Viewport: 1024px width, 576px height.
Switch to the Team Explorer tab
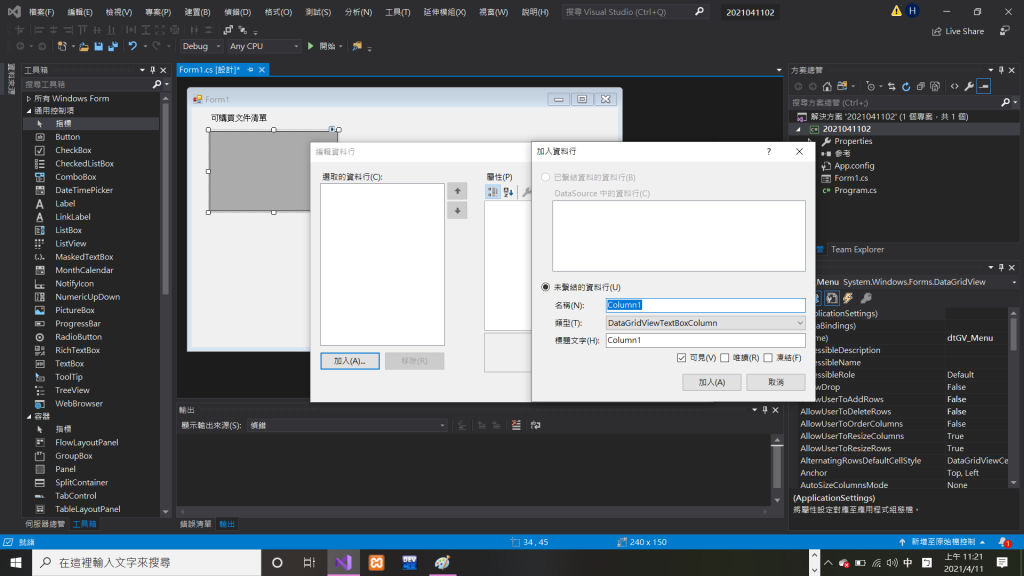857,249
